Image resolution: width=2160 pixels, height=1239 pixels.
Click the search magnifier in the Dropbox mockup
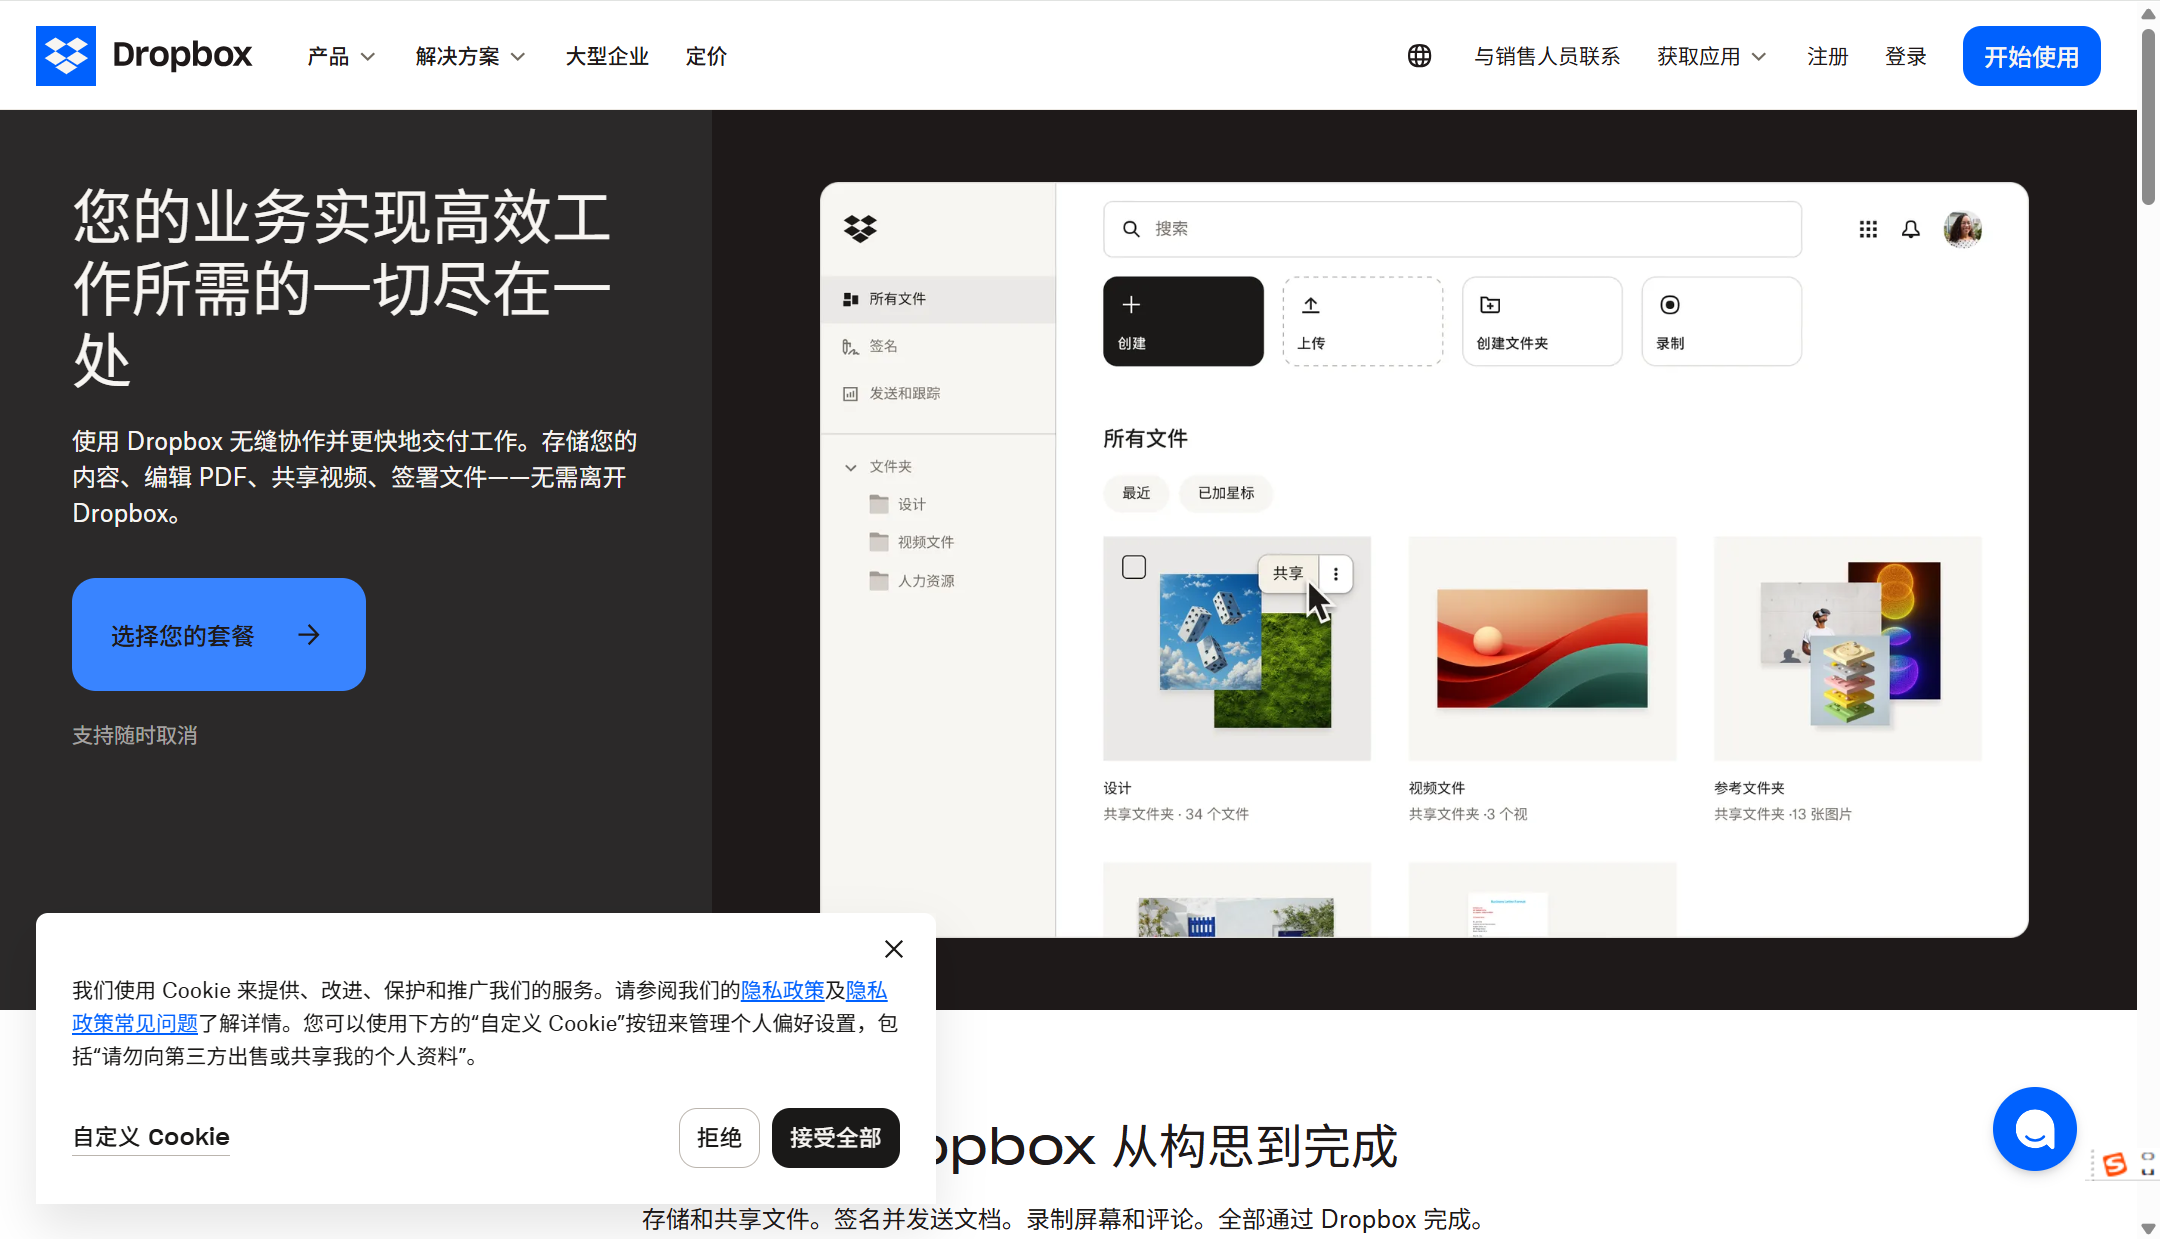[x=1131, y=229]
